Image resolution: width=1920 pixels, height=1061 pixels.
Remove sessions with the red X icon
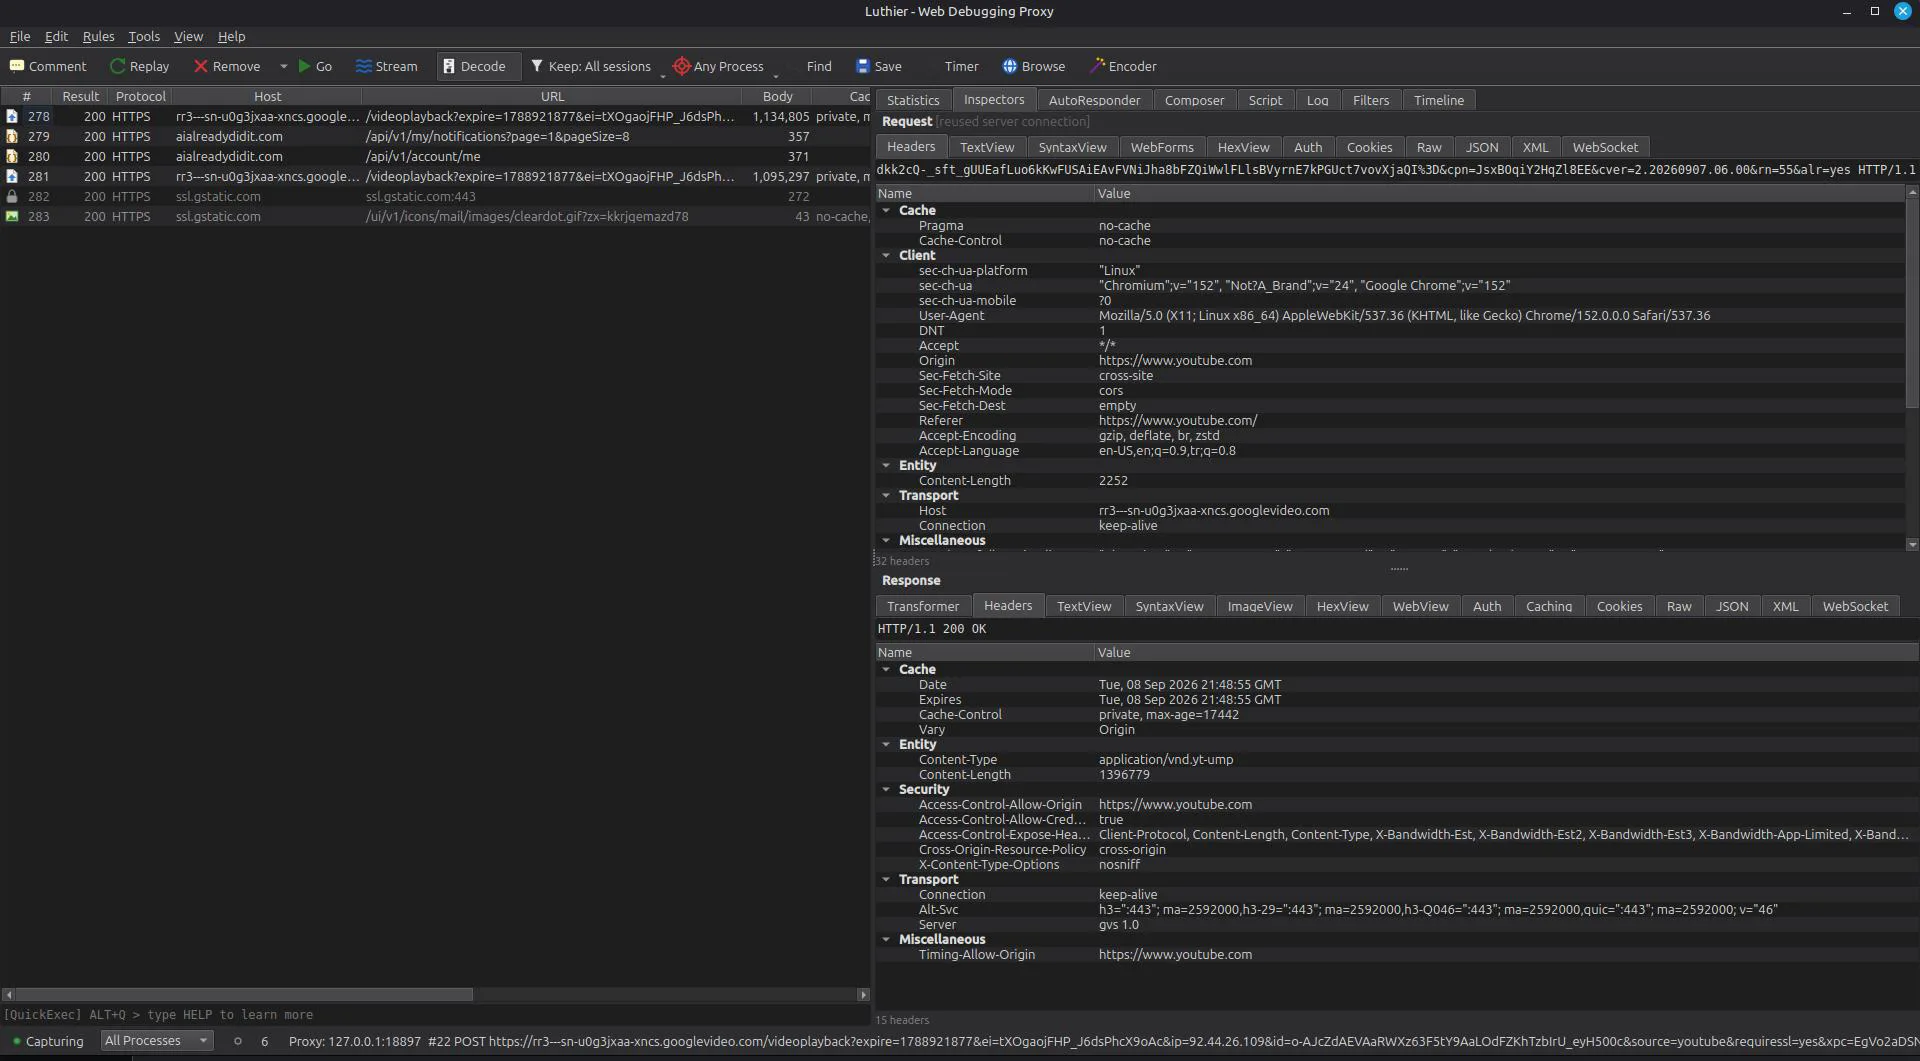[201, 66]
